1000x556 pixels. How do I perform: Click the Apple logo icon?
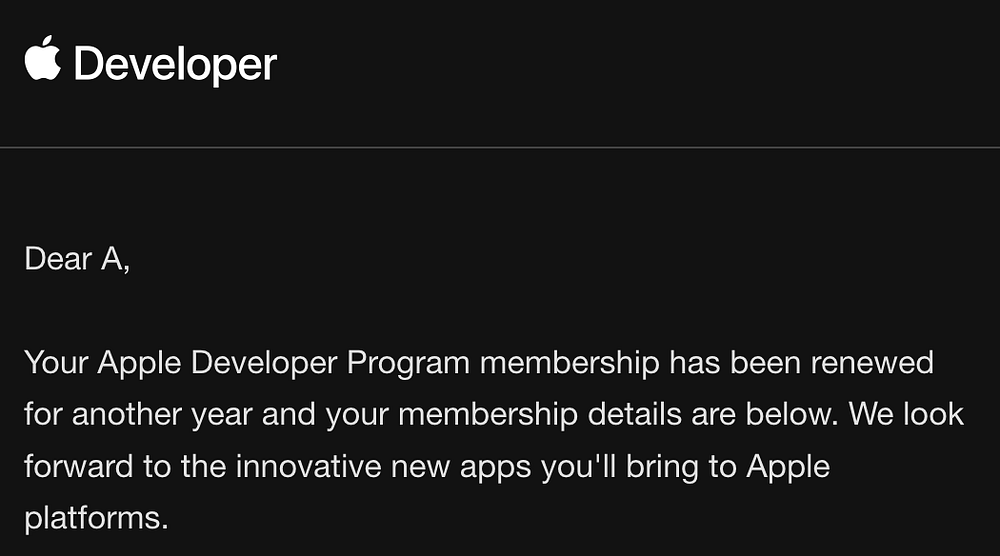coord(43,58)
